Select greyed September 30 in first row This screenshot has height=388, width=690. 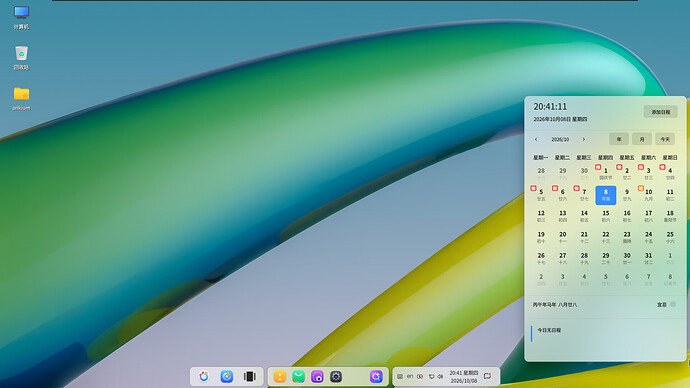(x=584, y=173)
